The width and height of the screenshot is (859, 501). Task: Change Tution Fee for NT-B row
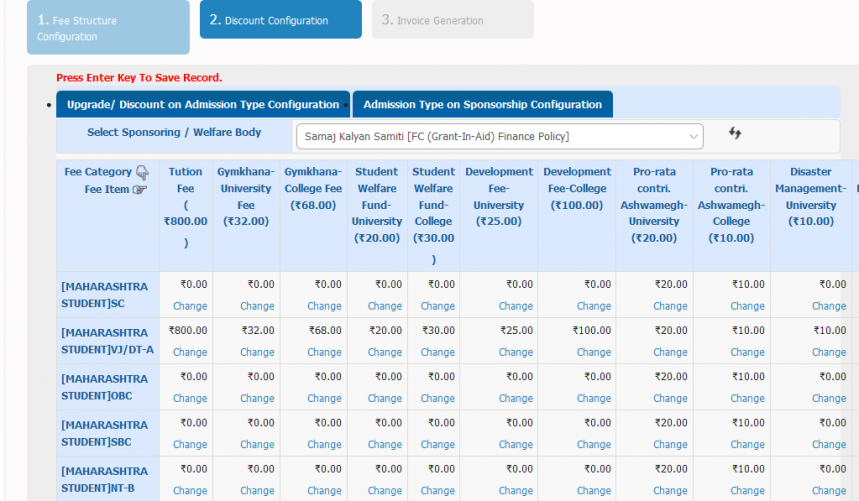190,491
